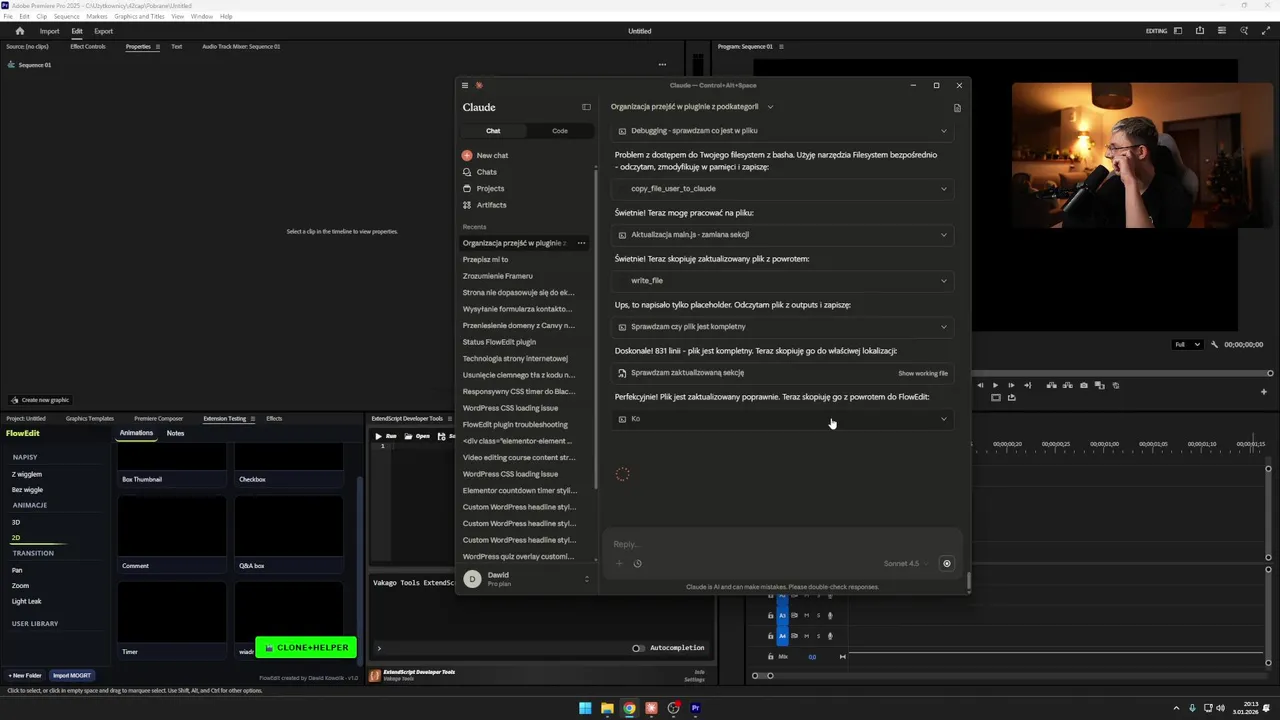1280x720 pixels.
Task: Switch to Code tab in Claude
Action: pyautogui.click(x=560, y=131)
